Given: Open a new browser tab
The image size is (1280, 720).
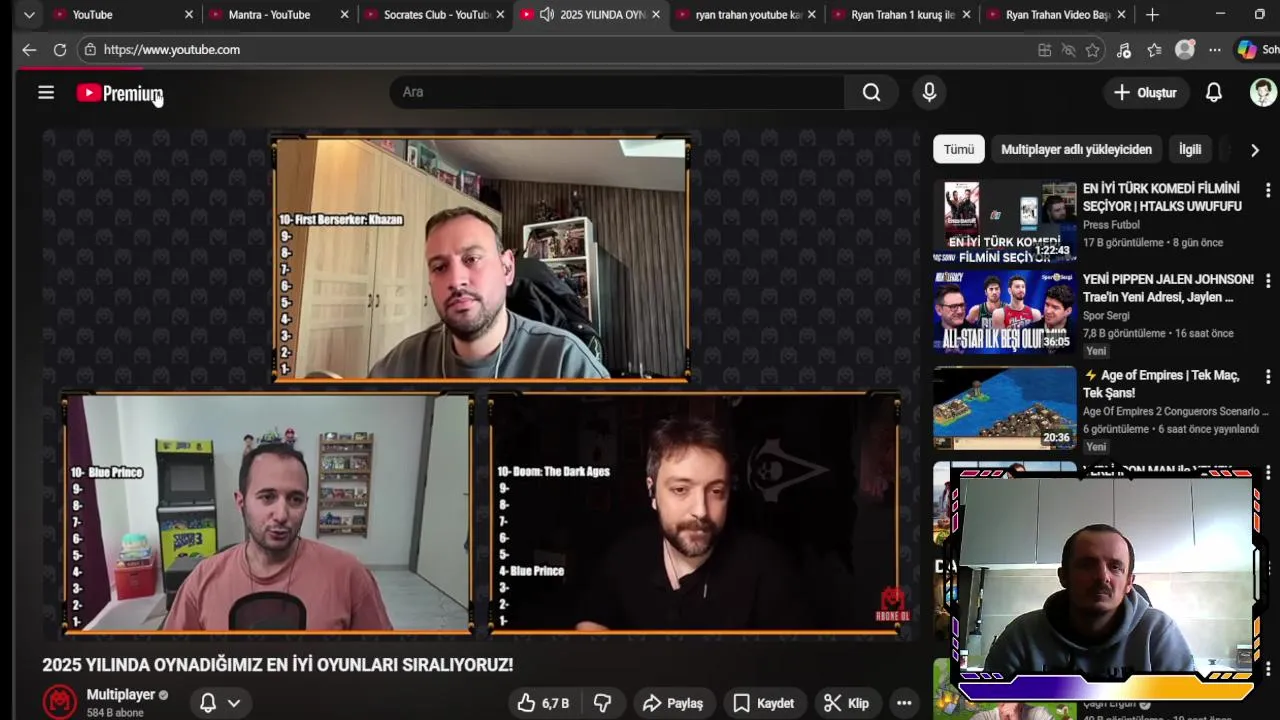Looking at the screenshot, I should 1152,15.
